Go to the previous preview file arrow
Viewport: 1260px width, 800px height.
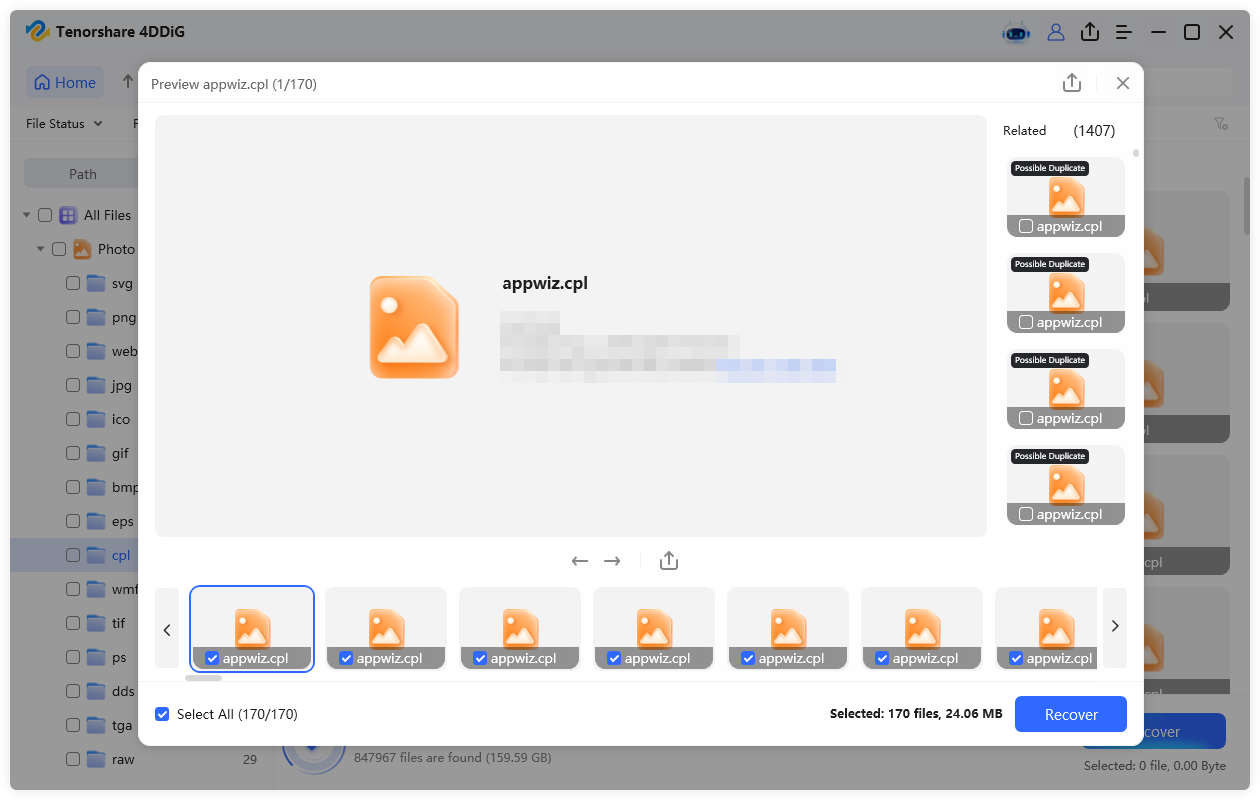coord(580,561)
